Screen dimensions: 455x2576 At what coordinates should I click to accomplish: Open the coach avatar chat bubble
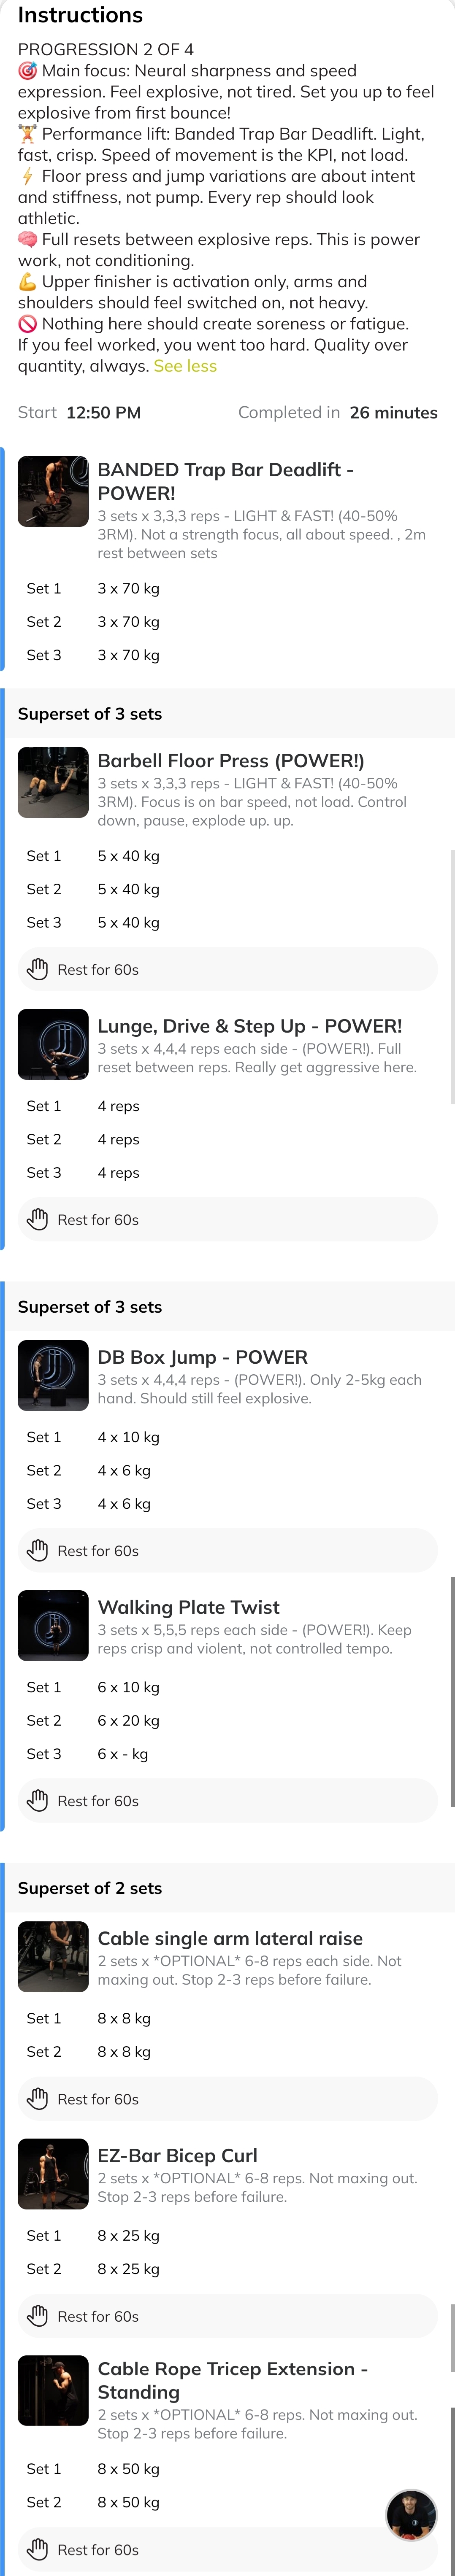[411, 2515]
